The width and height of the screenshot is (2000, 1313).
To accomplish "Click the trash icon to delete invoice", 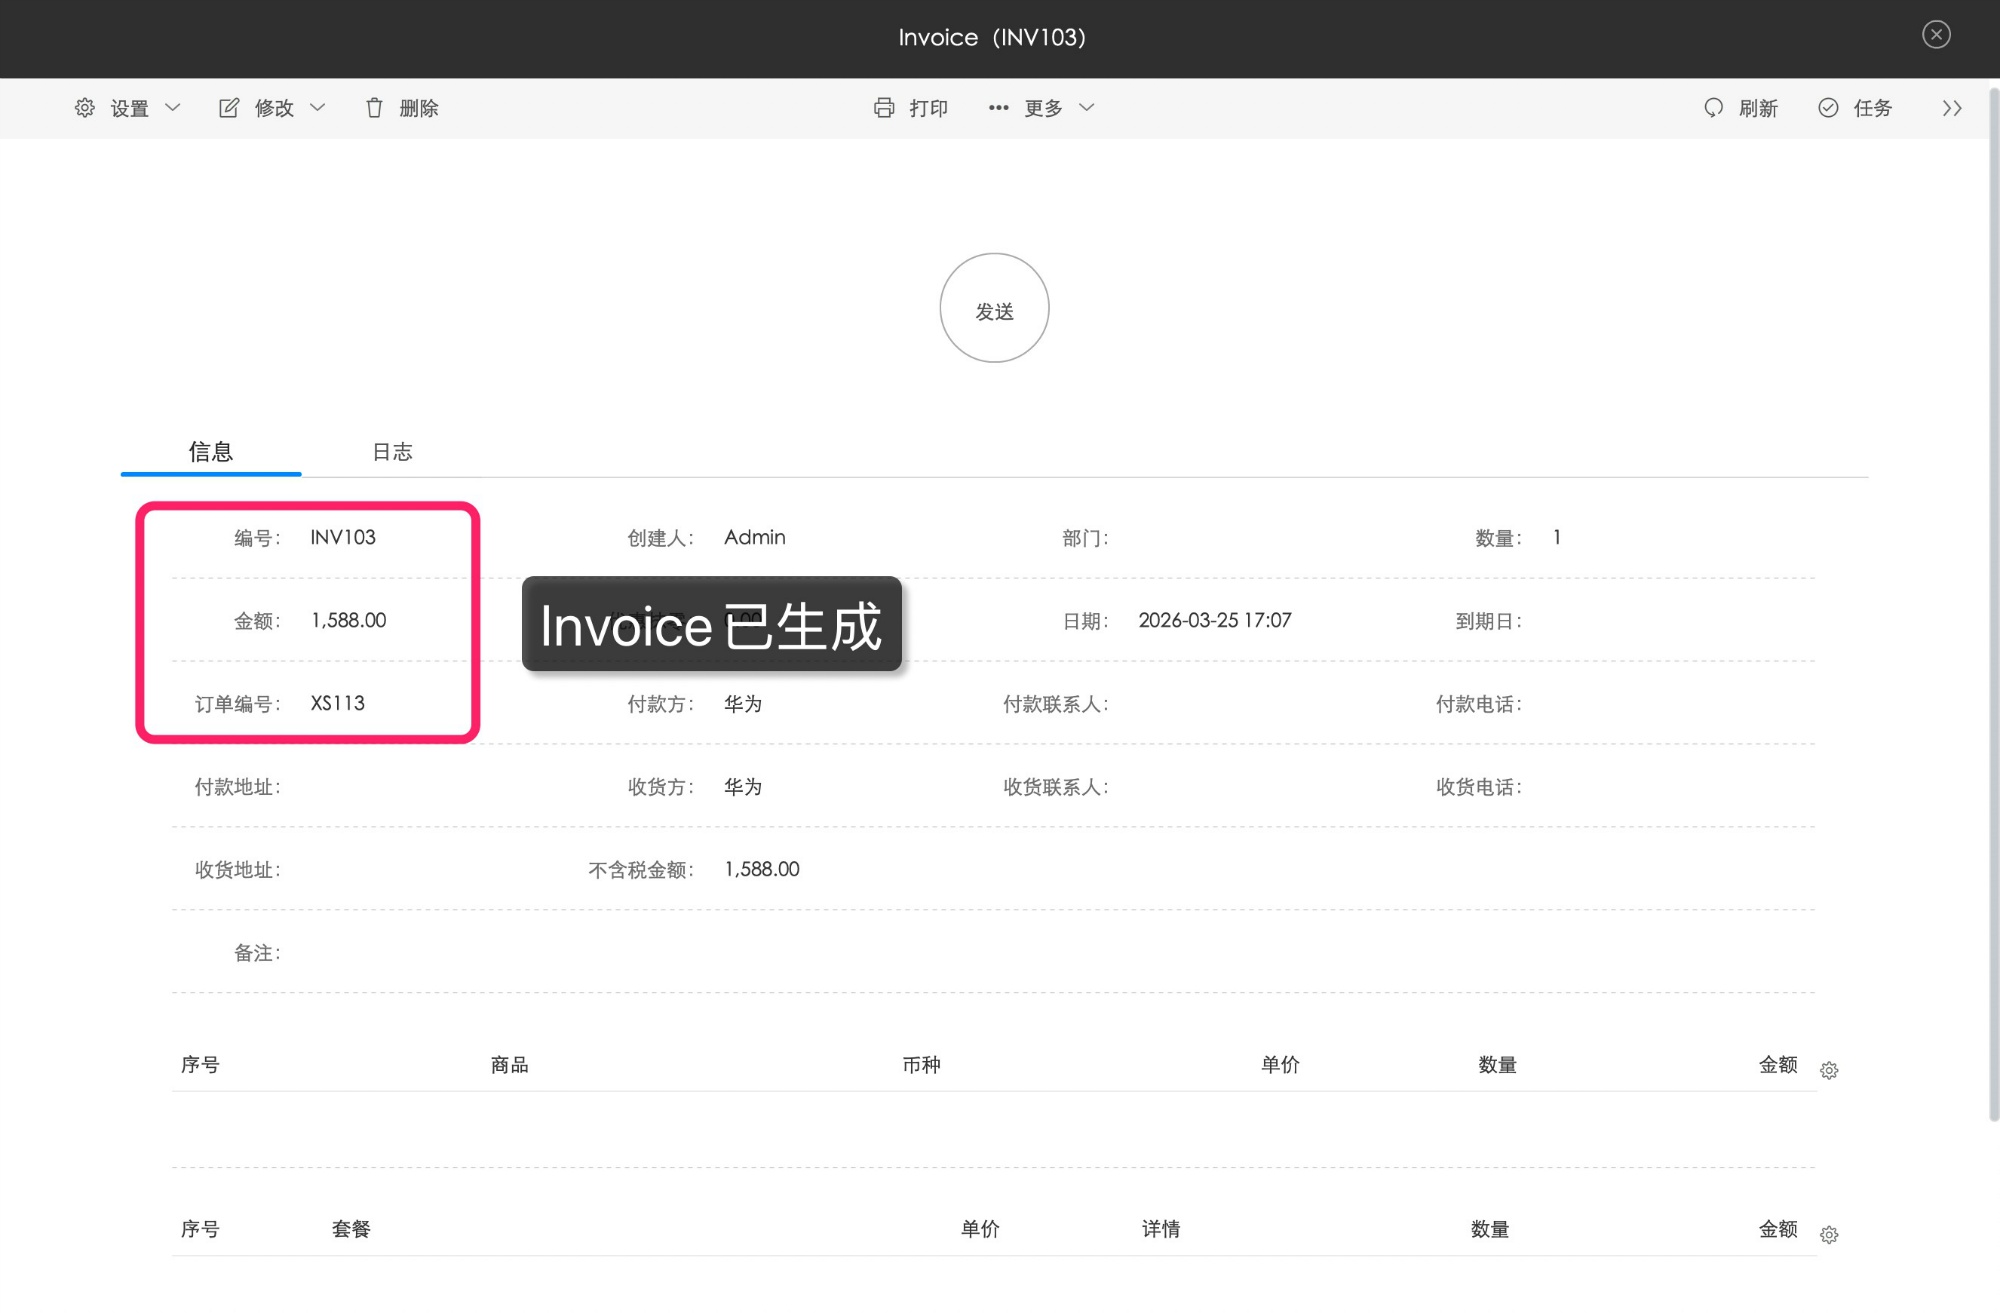I will tap(374, 108).
